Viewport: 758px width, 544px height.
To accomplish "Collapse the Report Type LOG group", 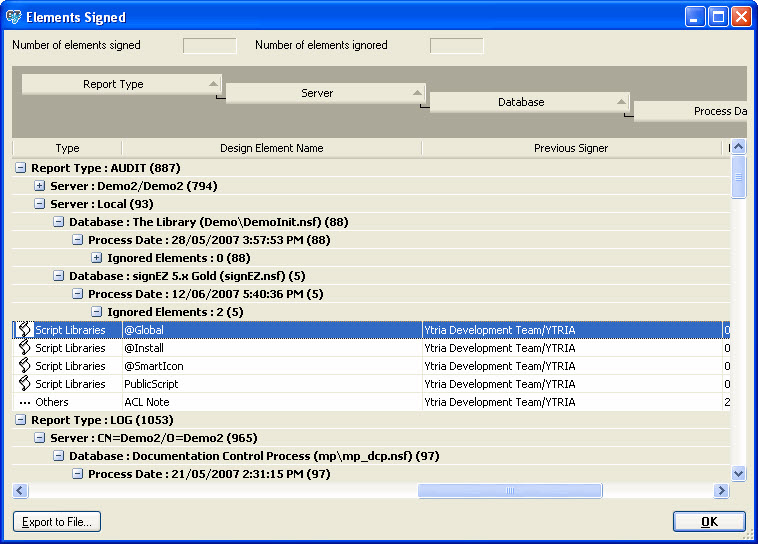I will click(21, 420).
